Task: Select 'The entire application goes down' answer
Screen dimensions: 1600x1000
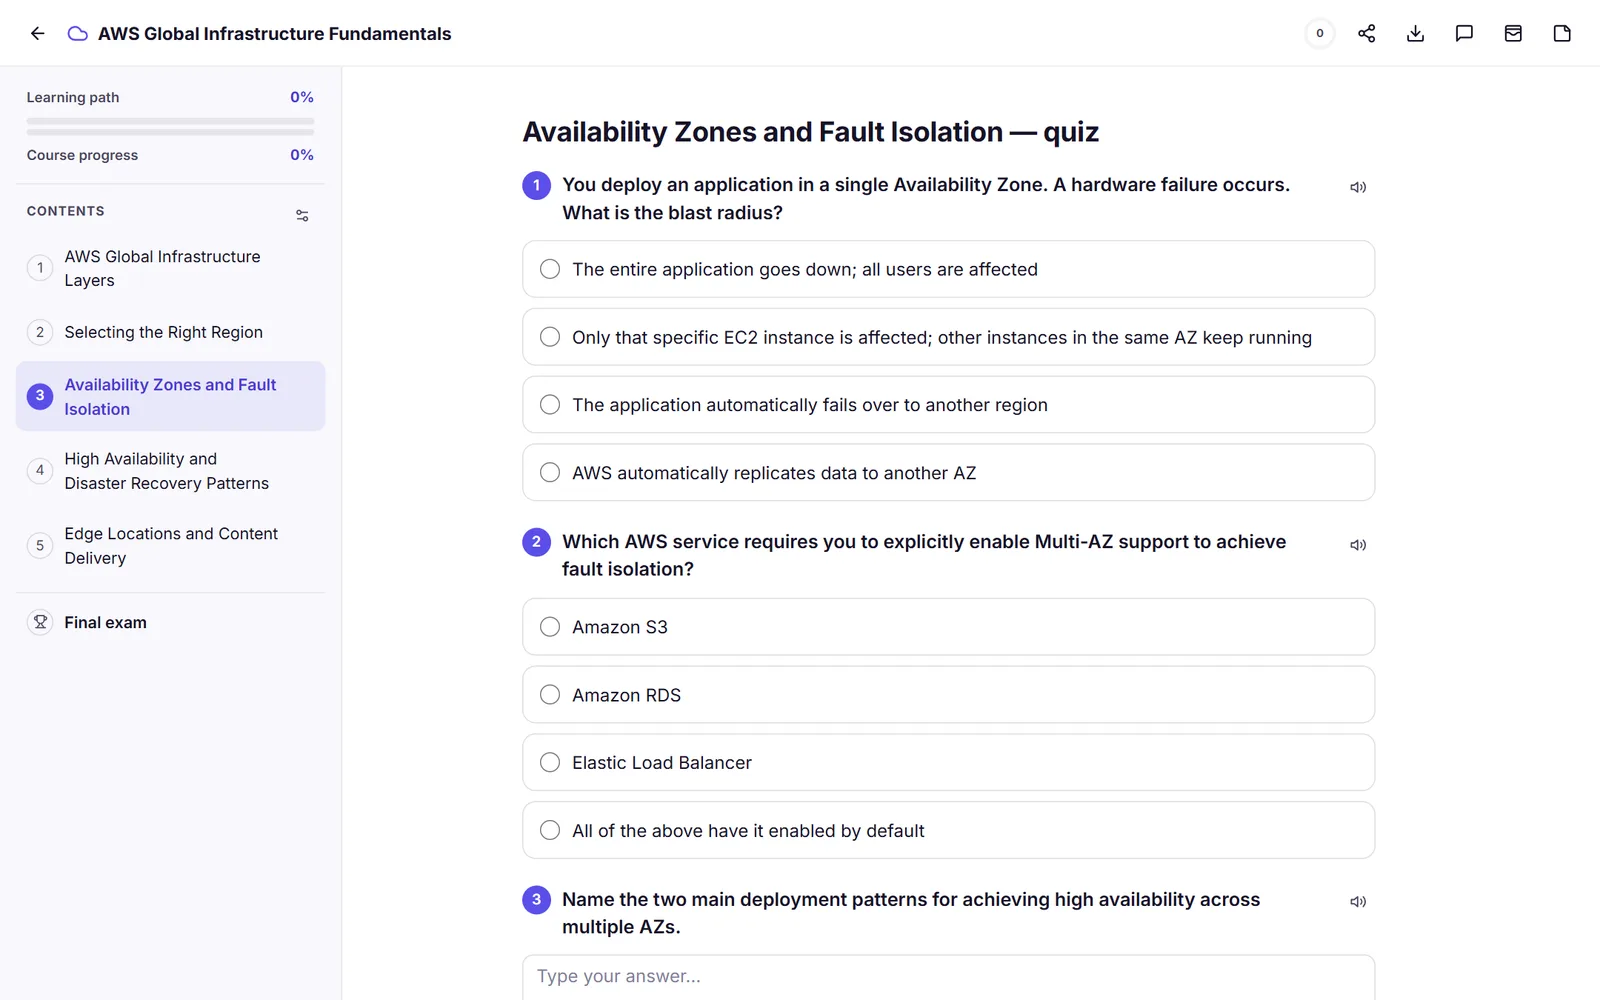Action: click(948, 269)
